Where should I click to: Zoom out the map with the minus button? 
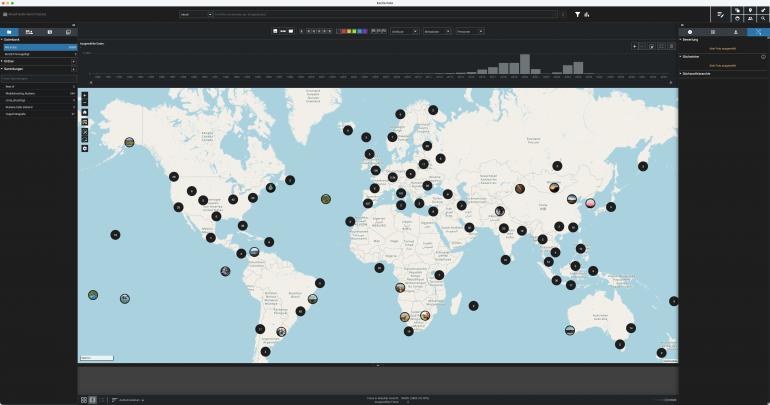(84, 102)
